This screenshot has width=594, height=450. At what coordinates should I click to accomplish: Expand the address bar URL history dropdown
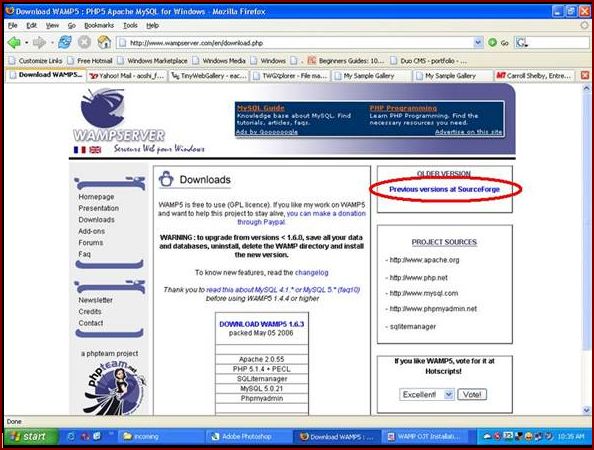pyautogui.click(x=478, y=42)
